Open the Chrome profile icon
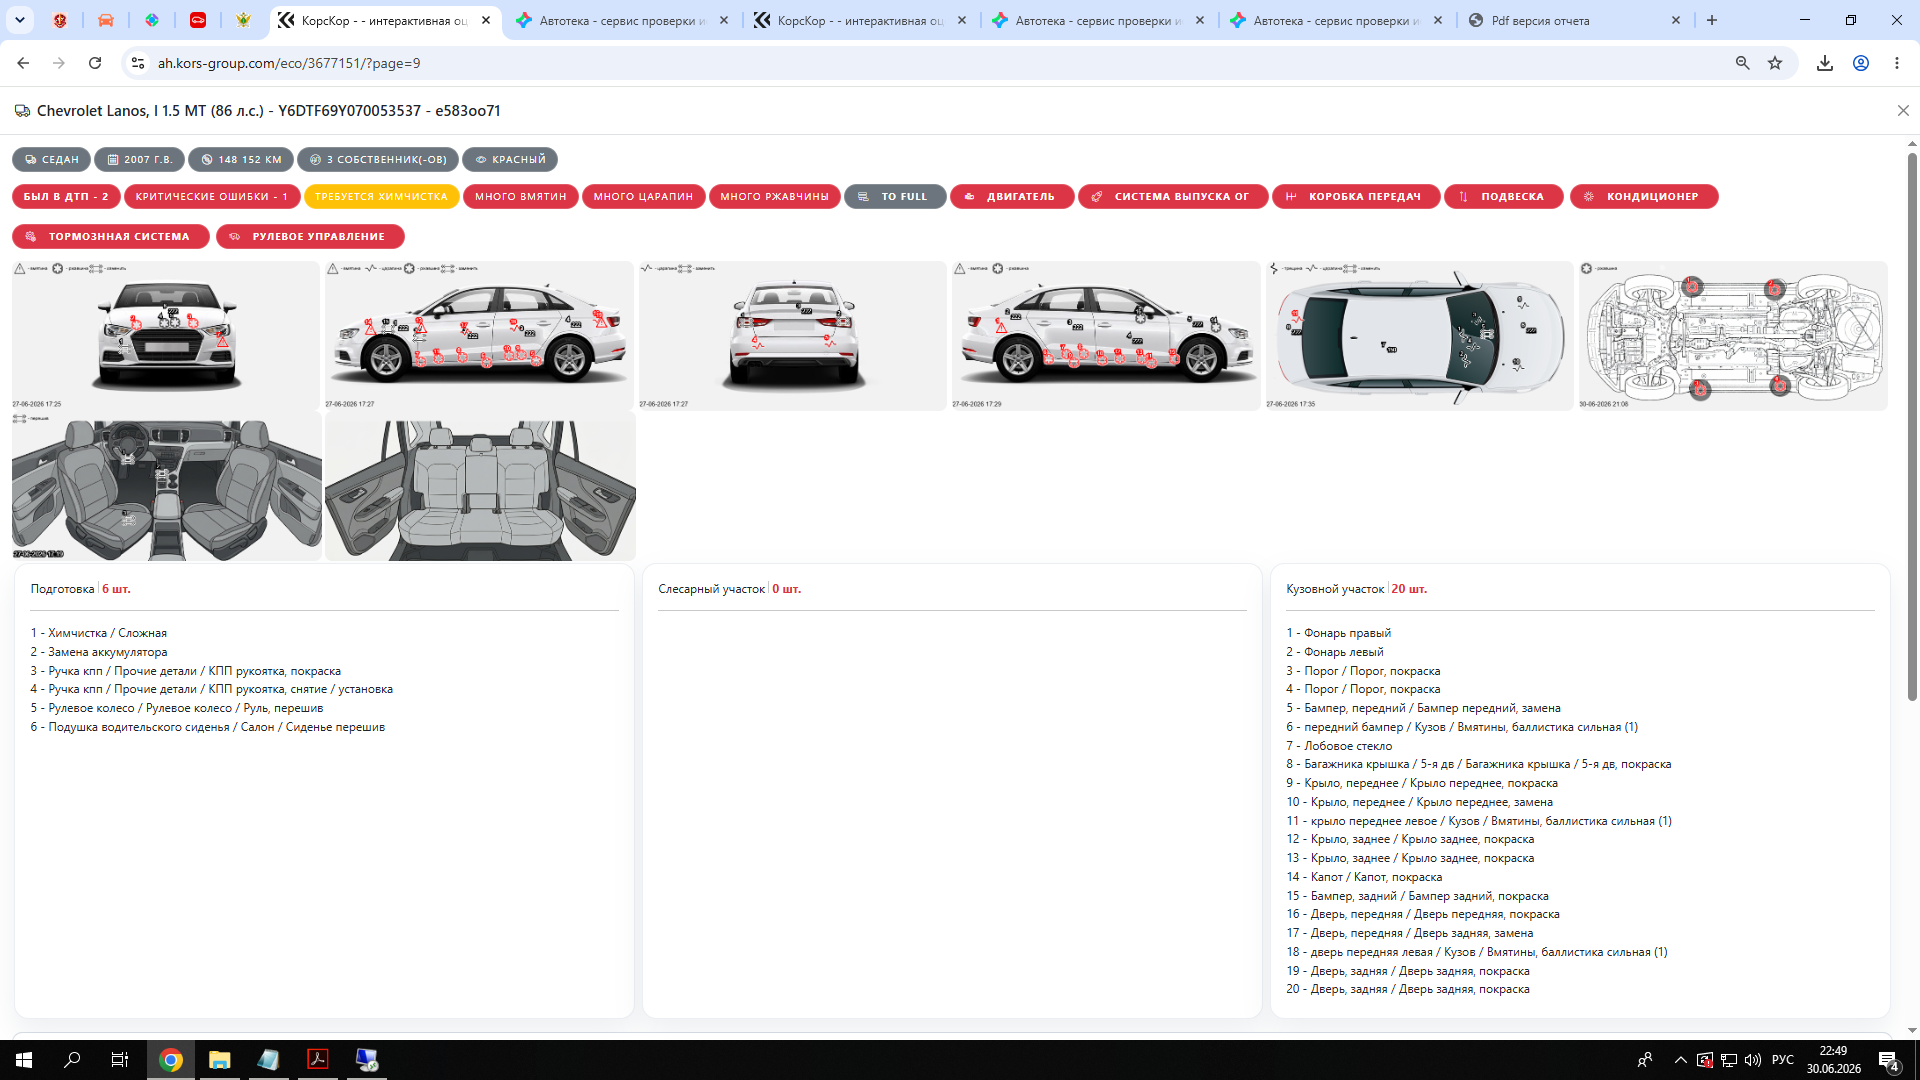Viewport: 1920px width, 1080px height. coord(1861,63)
